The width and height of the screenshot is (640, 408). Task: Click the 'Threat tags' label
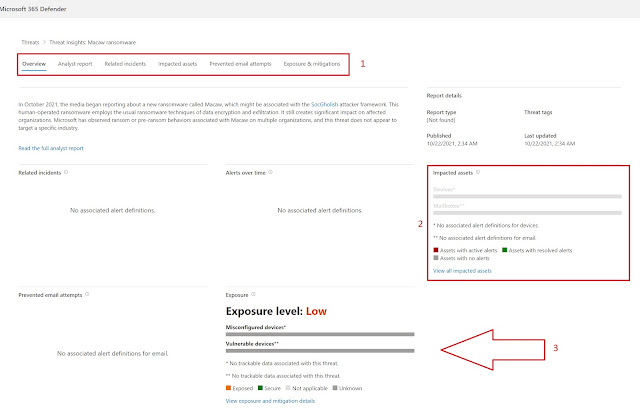(x=538, y=112)
